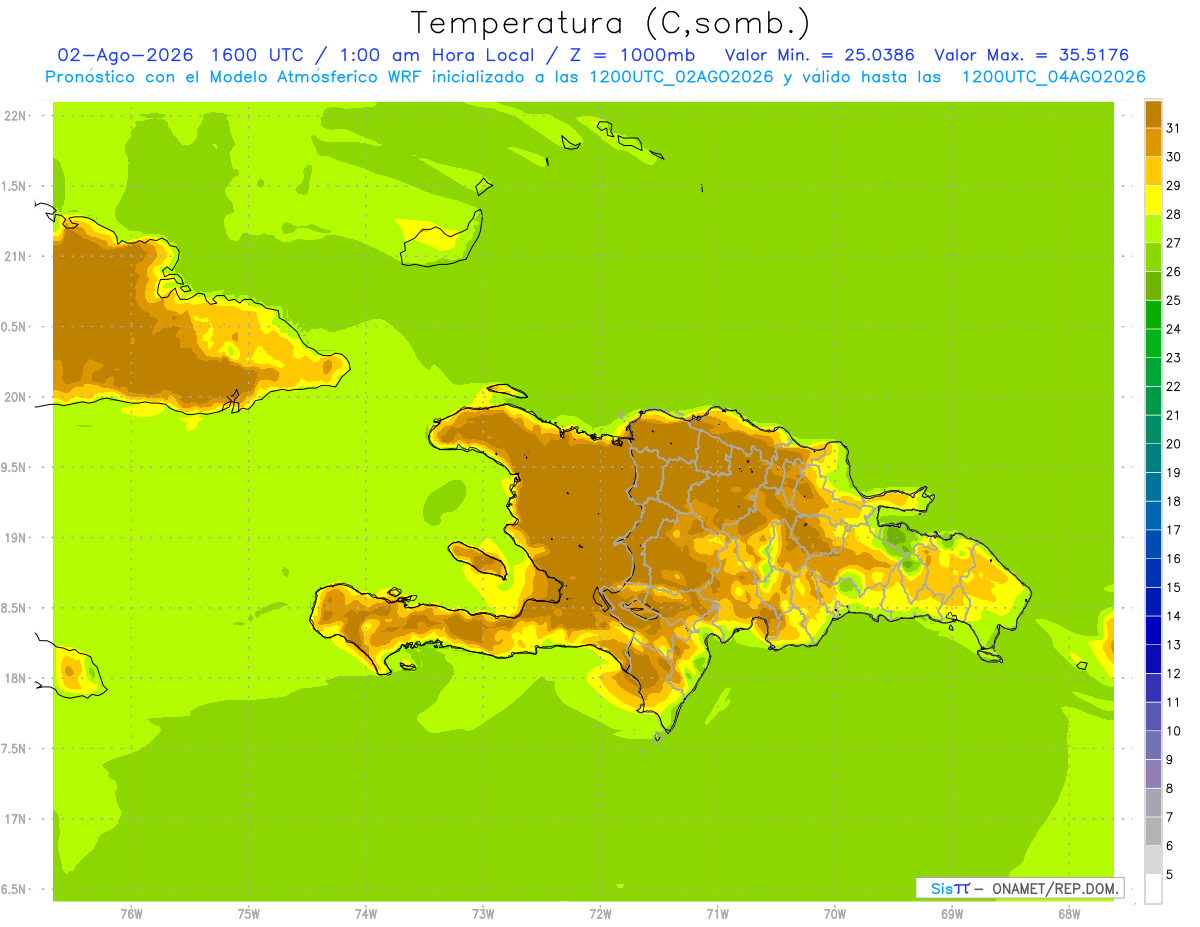1200x927 pixels.
Task: Click the 20N latitude axis label
Action: (x=15, y=397)
